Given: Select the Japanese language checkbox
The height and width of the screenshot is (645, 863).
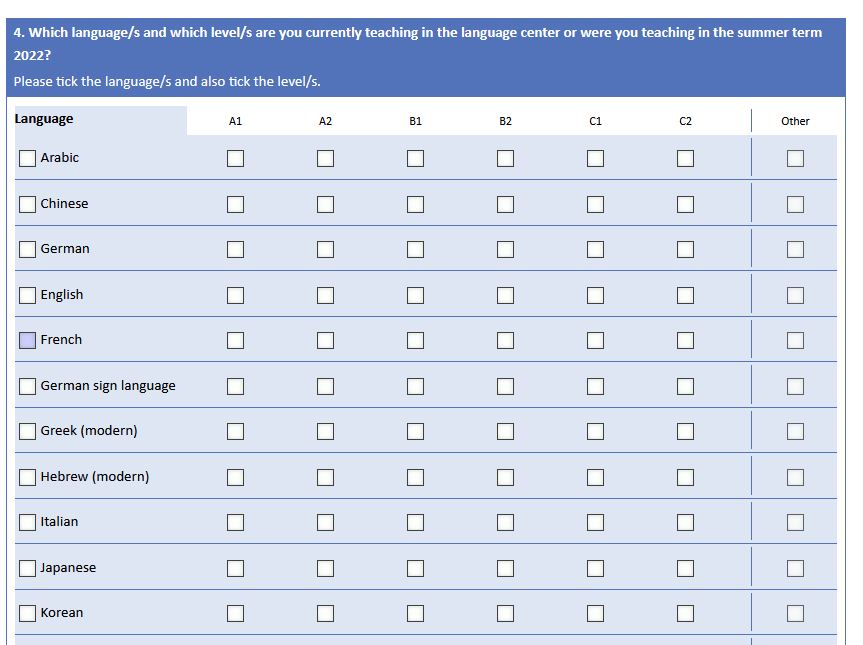Looking at the screenshot, I should [x=27, y=568].
